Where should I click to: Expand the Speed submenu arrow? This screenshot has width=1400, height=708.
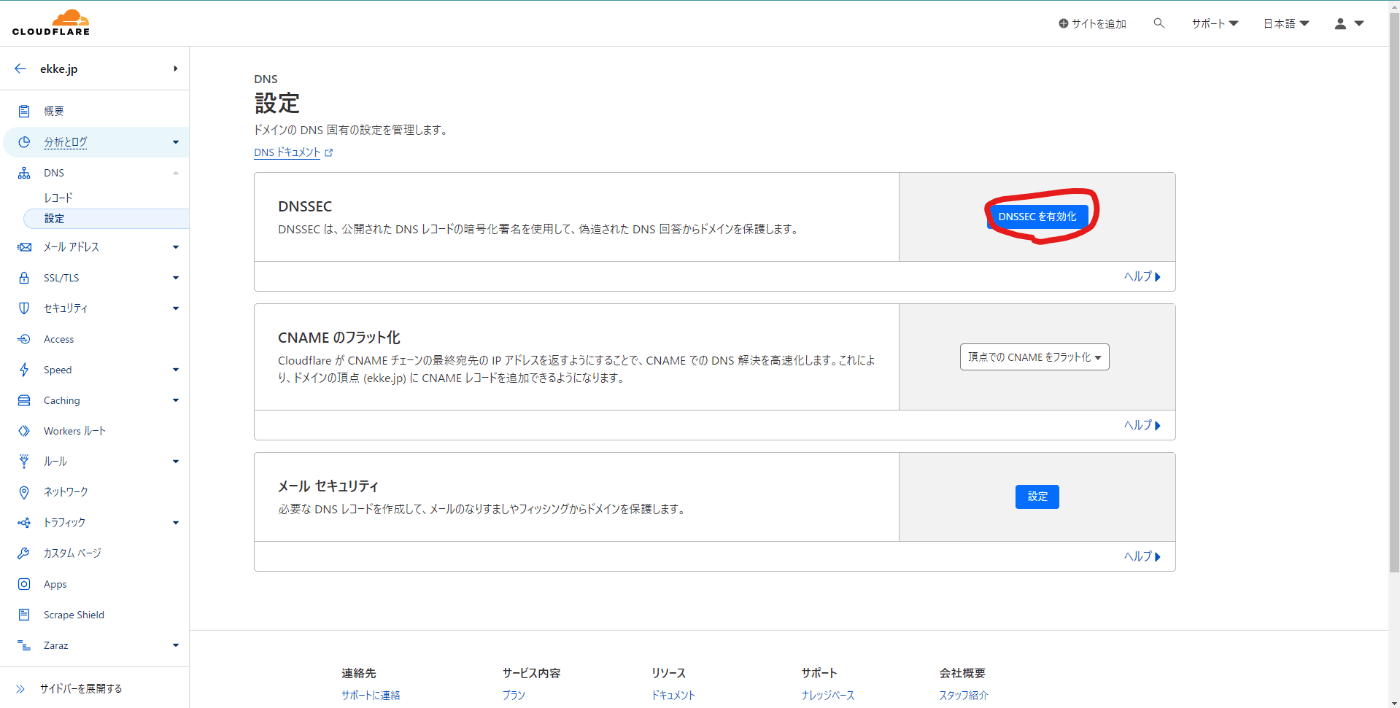(x=175, y=370)
